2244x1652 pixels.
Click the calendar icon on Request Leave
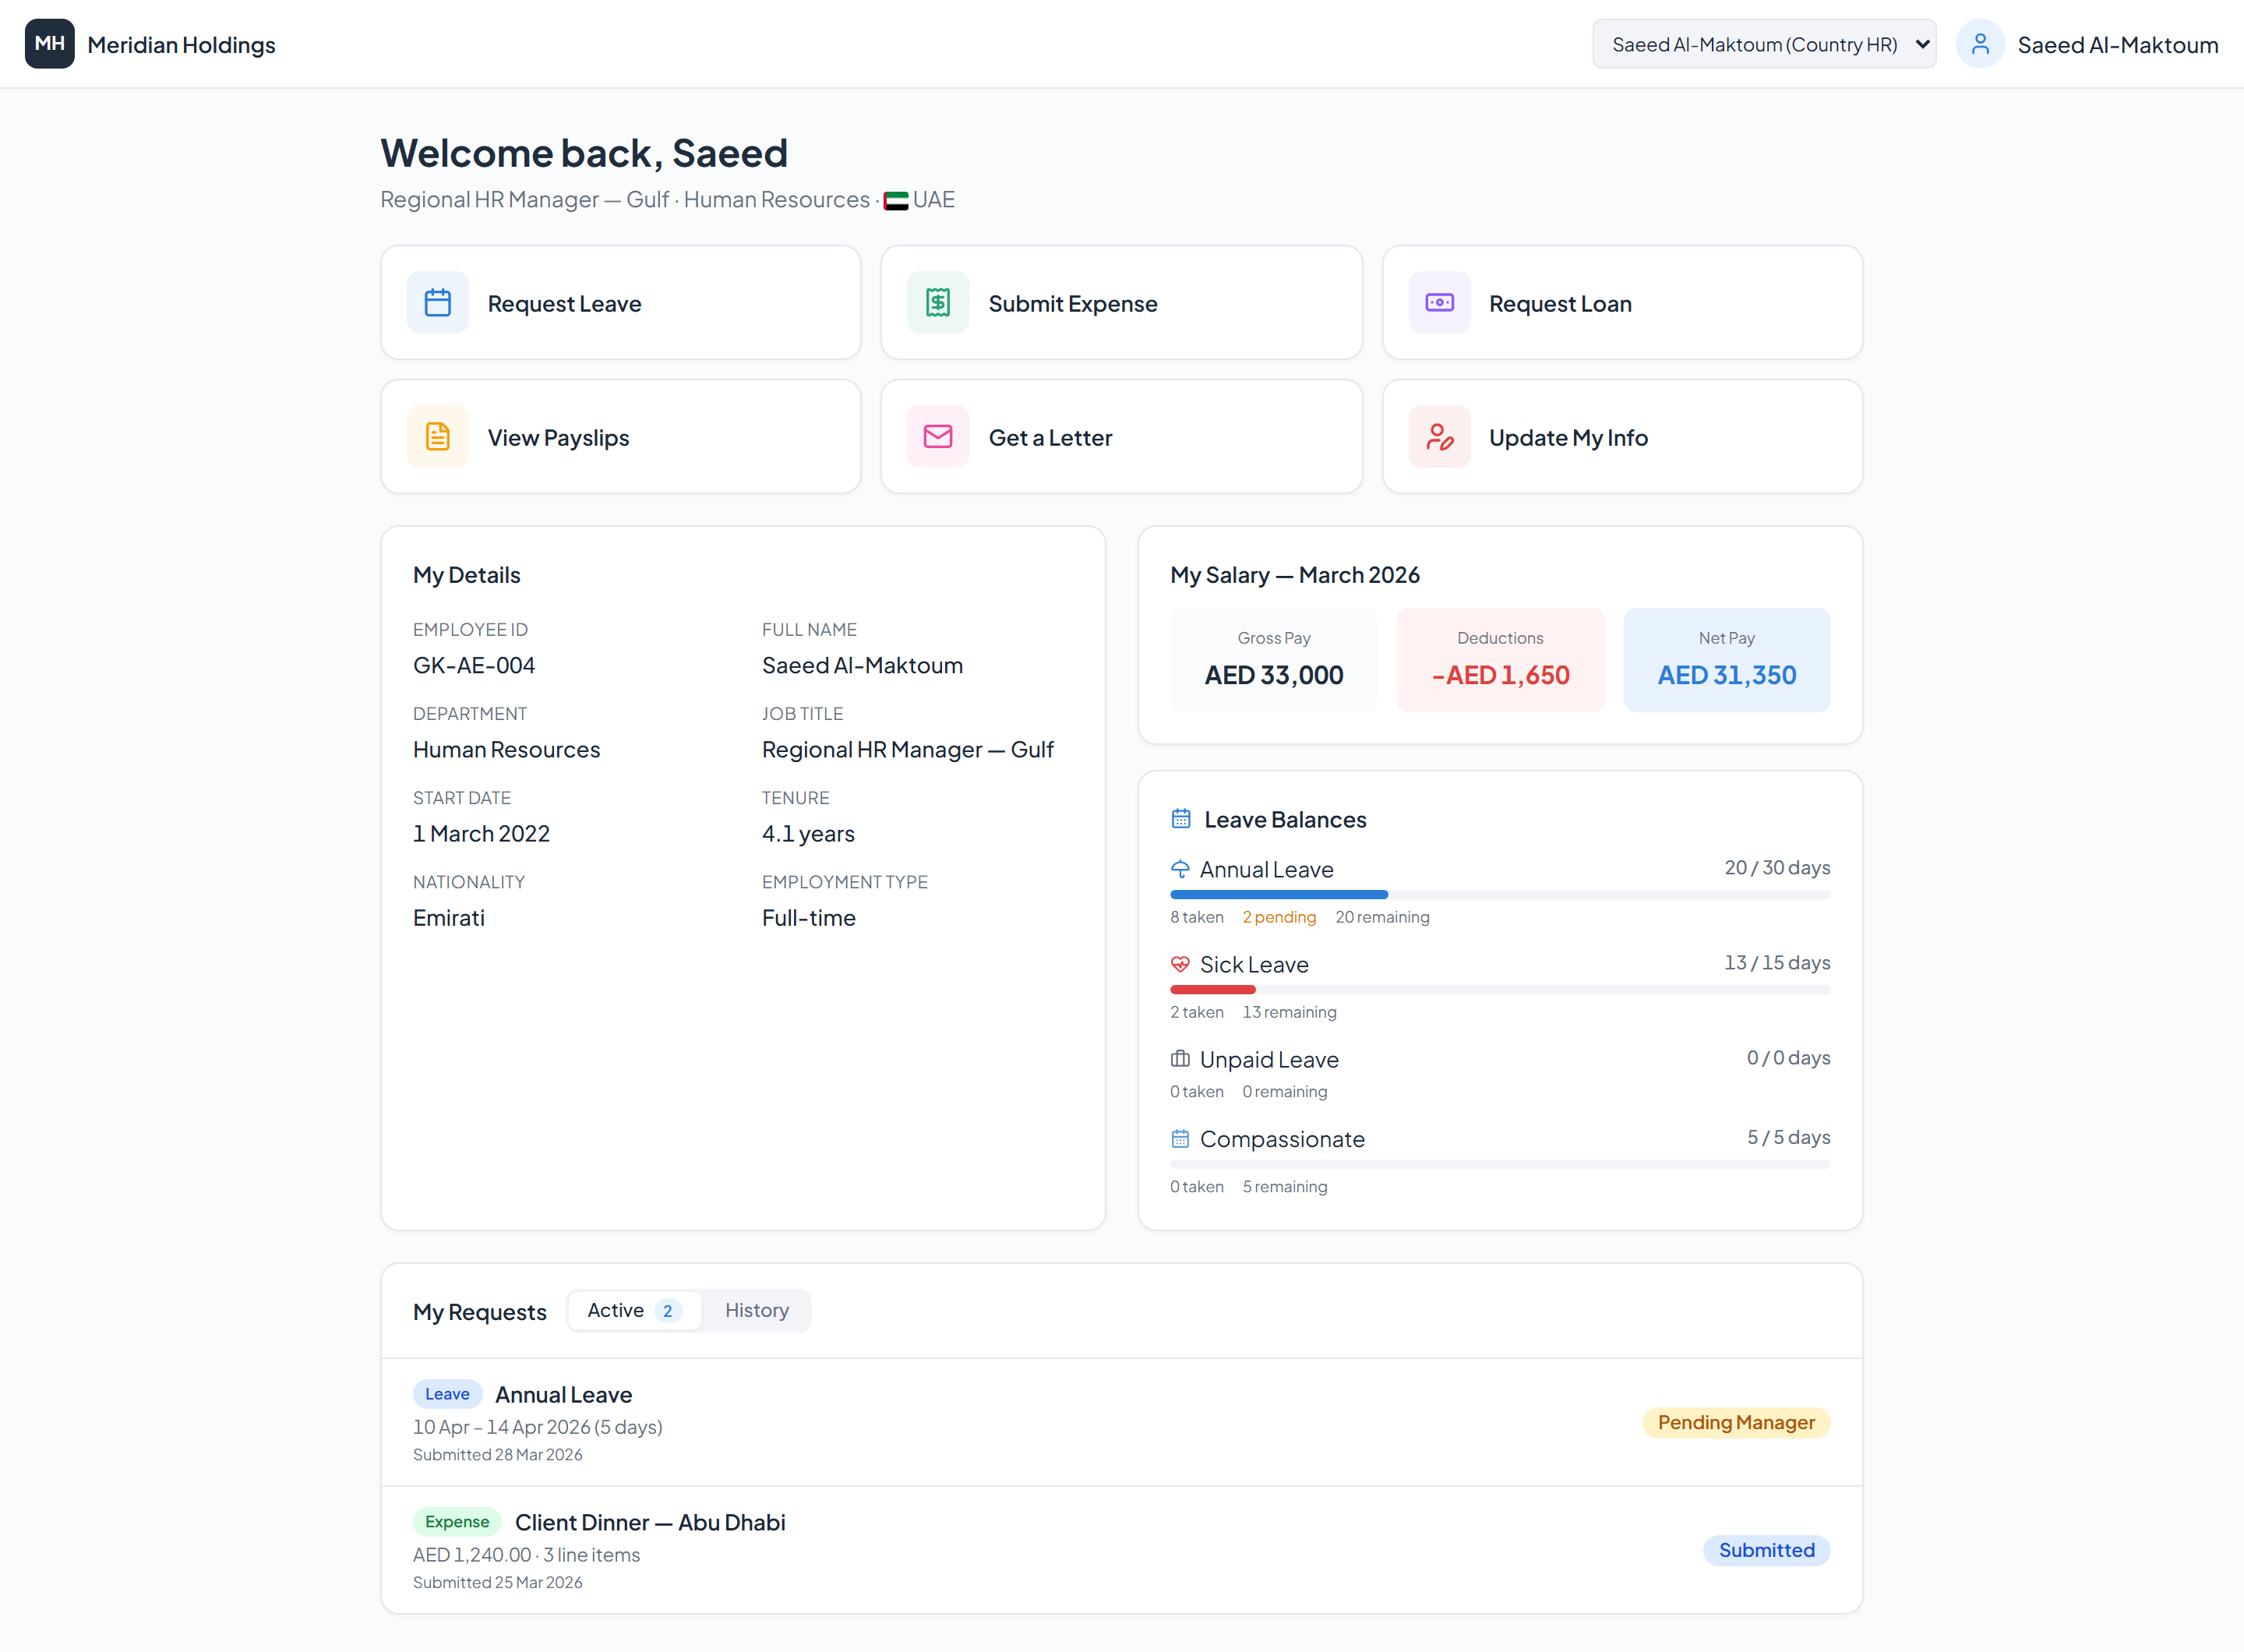click(x=437, y=303)
